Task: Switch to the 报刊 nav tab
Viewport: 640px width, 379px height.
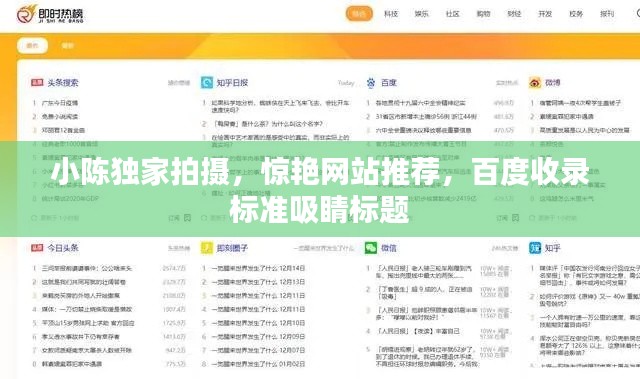Action: pyautogui.click(x=607, y=14)
